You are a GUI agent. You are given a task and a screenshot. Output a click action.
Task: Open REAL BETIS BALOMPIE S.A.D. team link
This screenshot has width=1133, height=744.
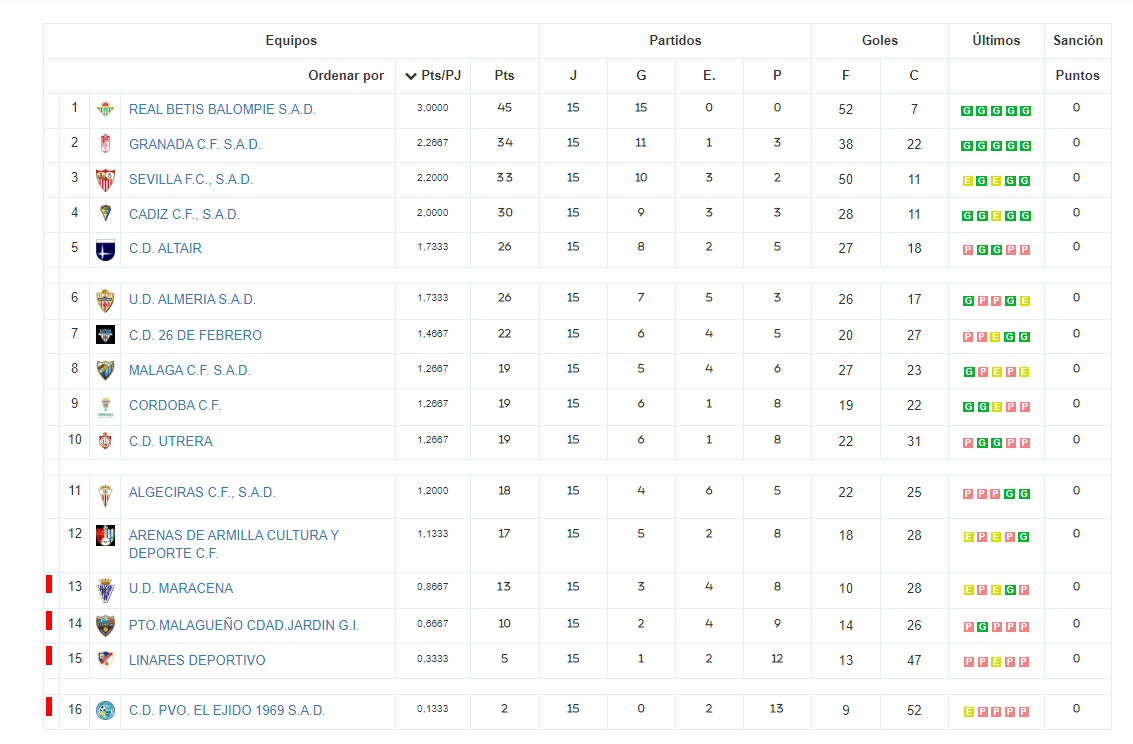(x=223, y=109)
